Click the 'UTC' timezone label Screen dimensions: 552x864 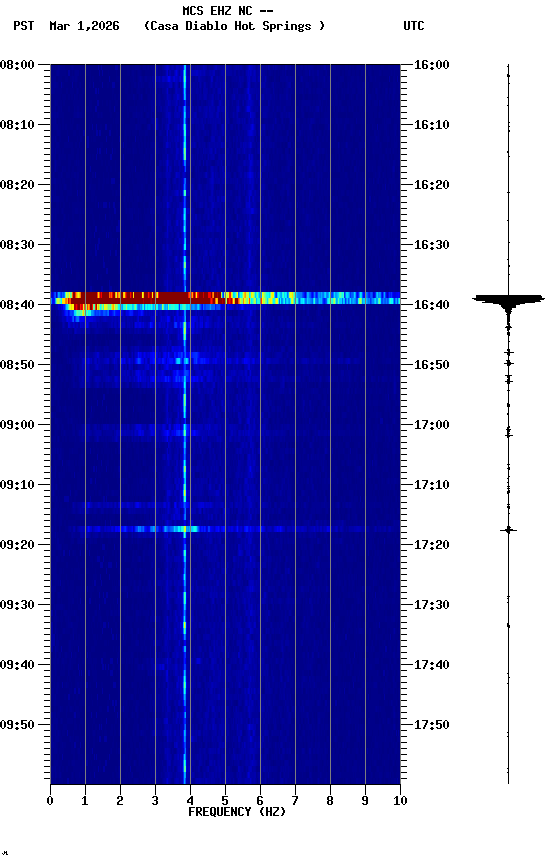pyautogui.click(x=414, y=26)
